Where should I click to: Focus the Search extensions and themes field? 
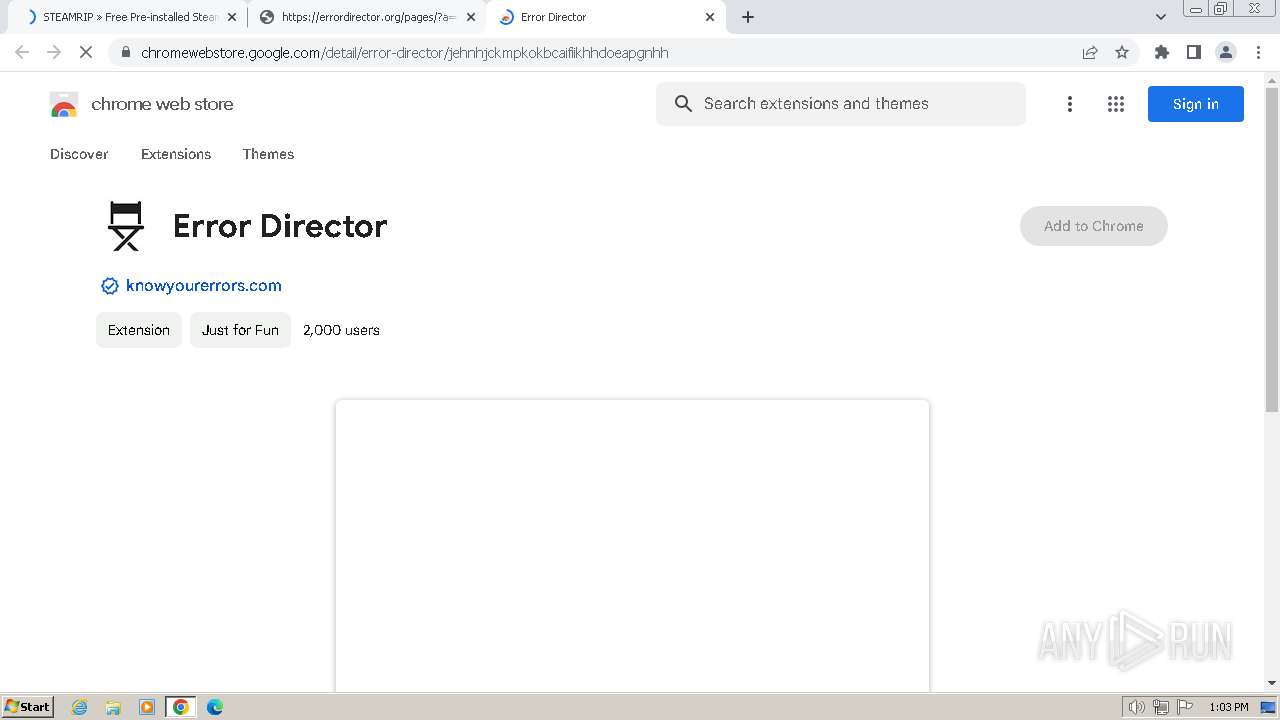[x=841, y=104]
